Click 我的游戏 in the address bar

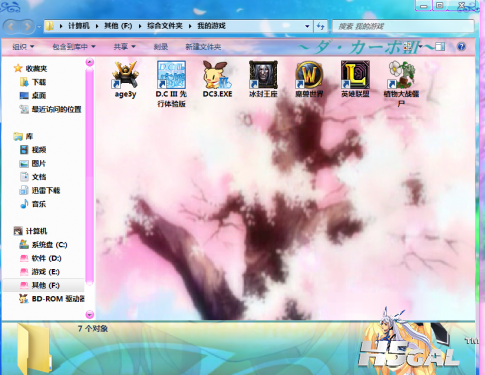211,26
